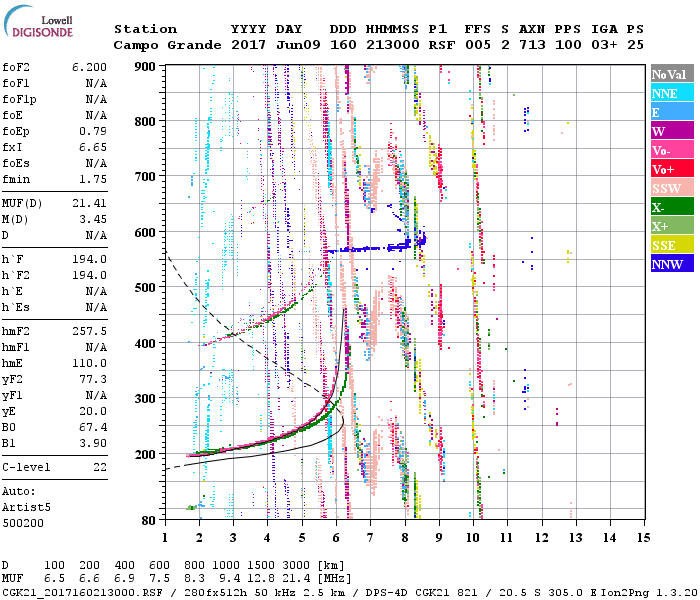Image resolution: width=700 pixels, height=600 pixels.
Task: Click the 500200 text under Artist5
Action: coord(23,523)
